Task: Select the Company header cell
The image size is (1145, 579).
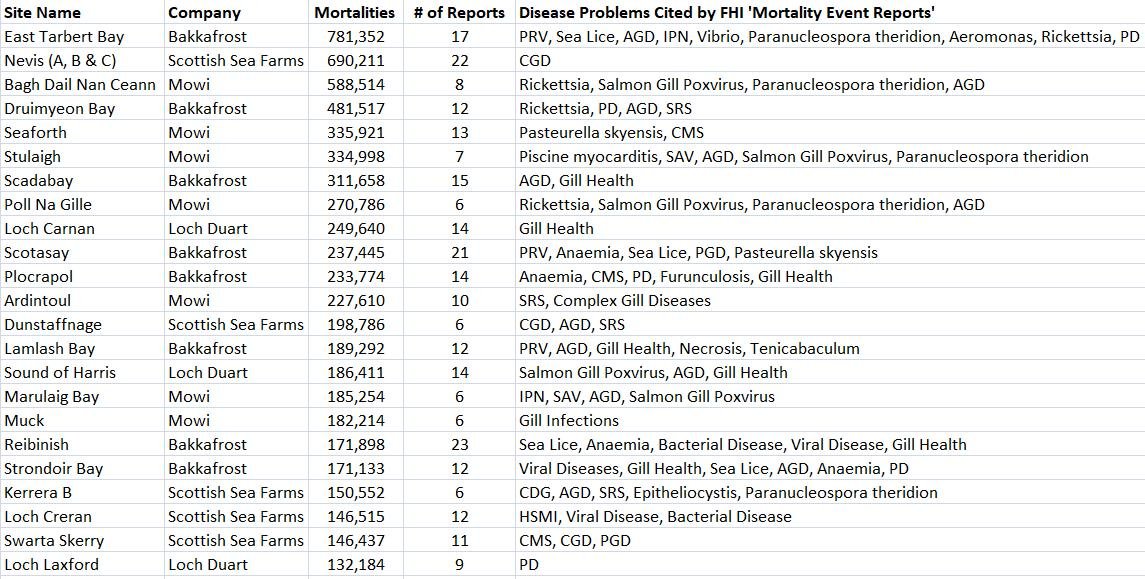Action: tap(205, 13)
